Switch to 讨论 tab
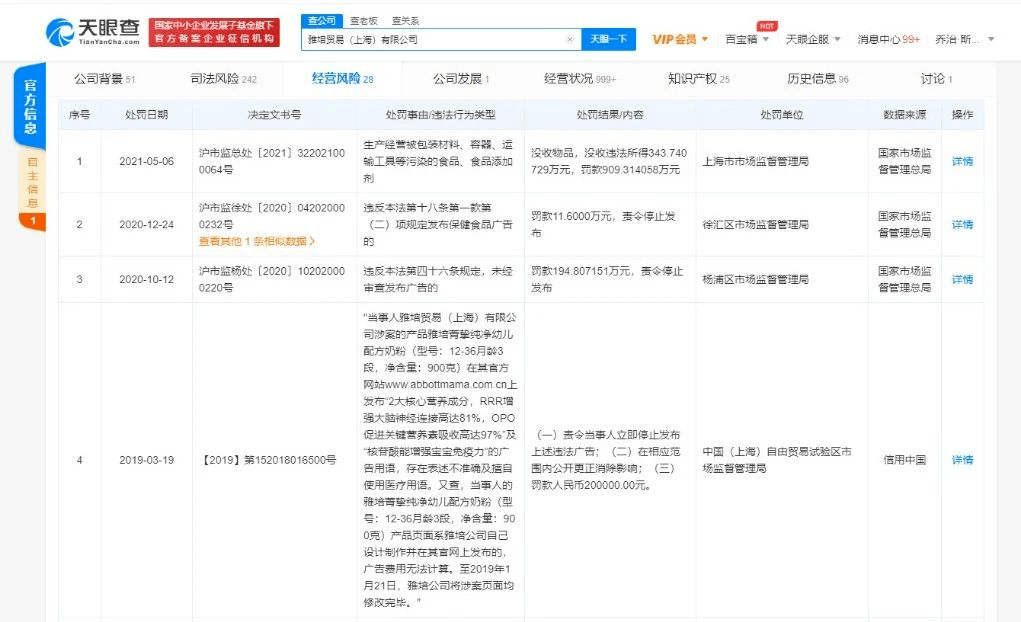 coord(936,79)
